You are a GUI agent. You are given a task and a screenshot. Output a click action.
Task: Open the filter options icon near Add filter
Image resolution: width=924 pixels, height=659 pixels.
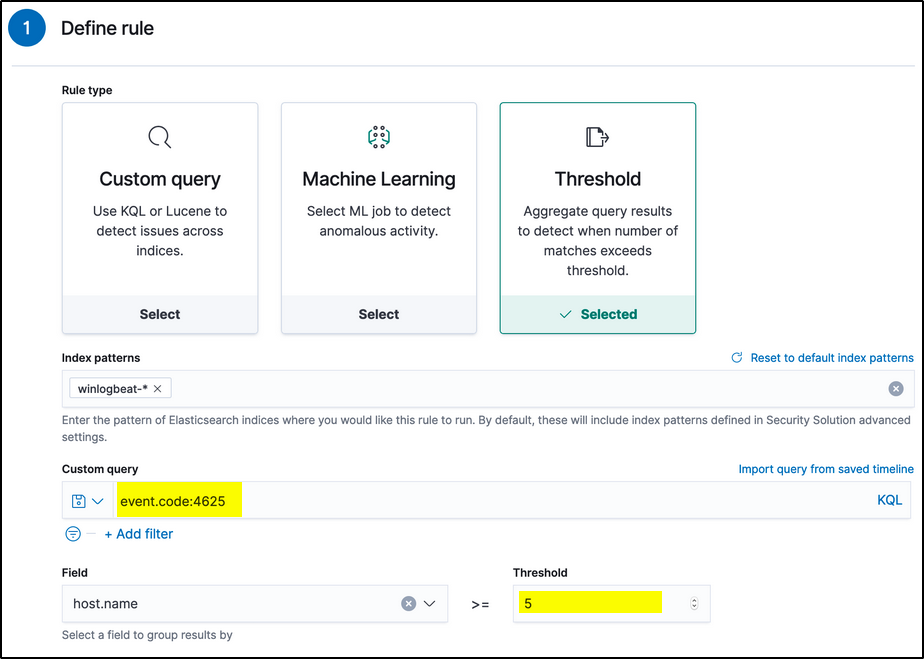coord(73,534)
